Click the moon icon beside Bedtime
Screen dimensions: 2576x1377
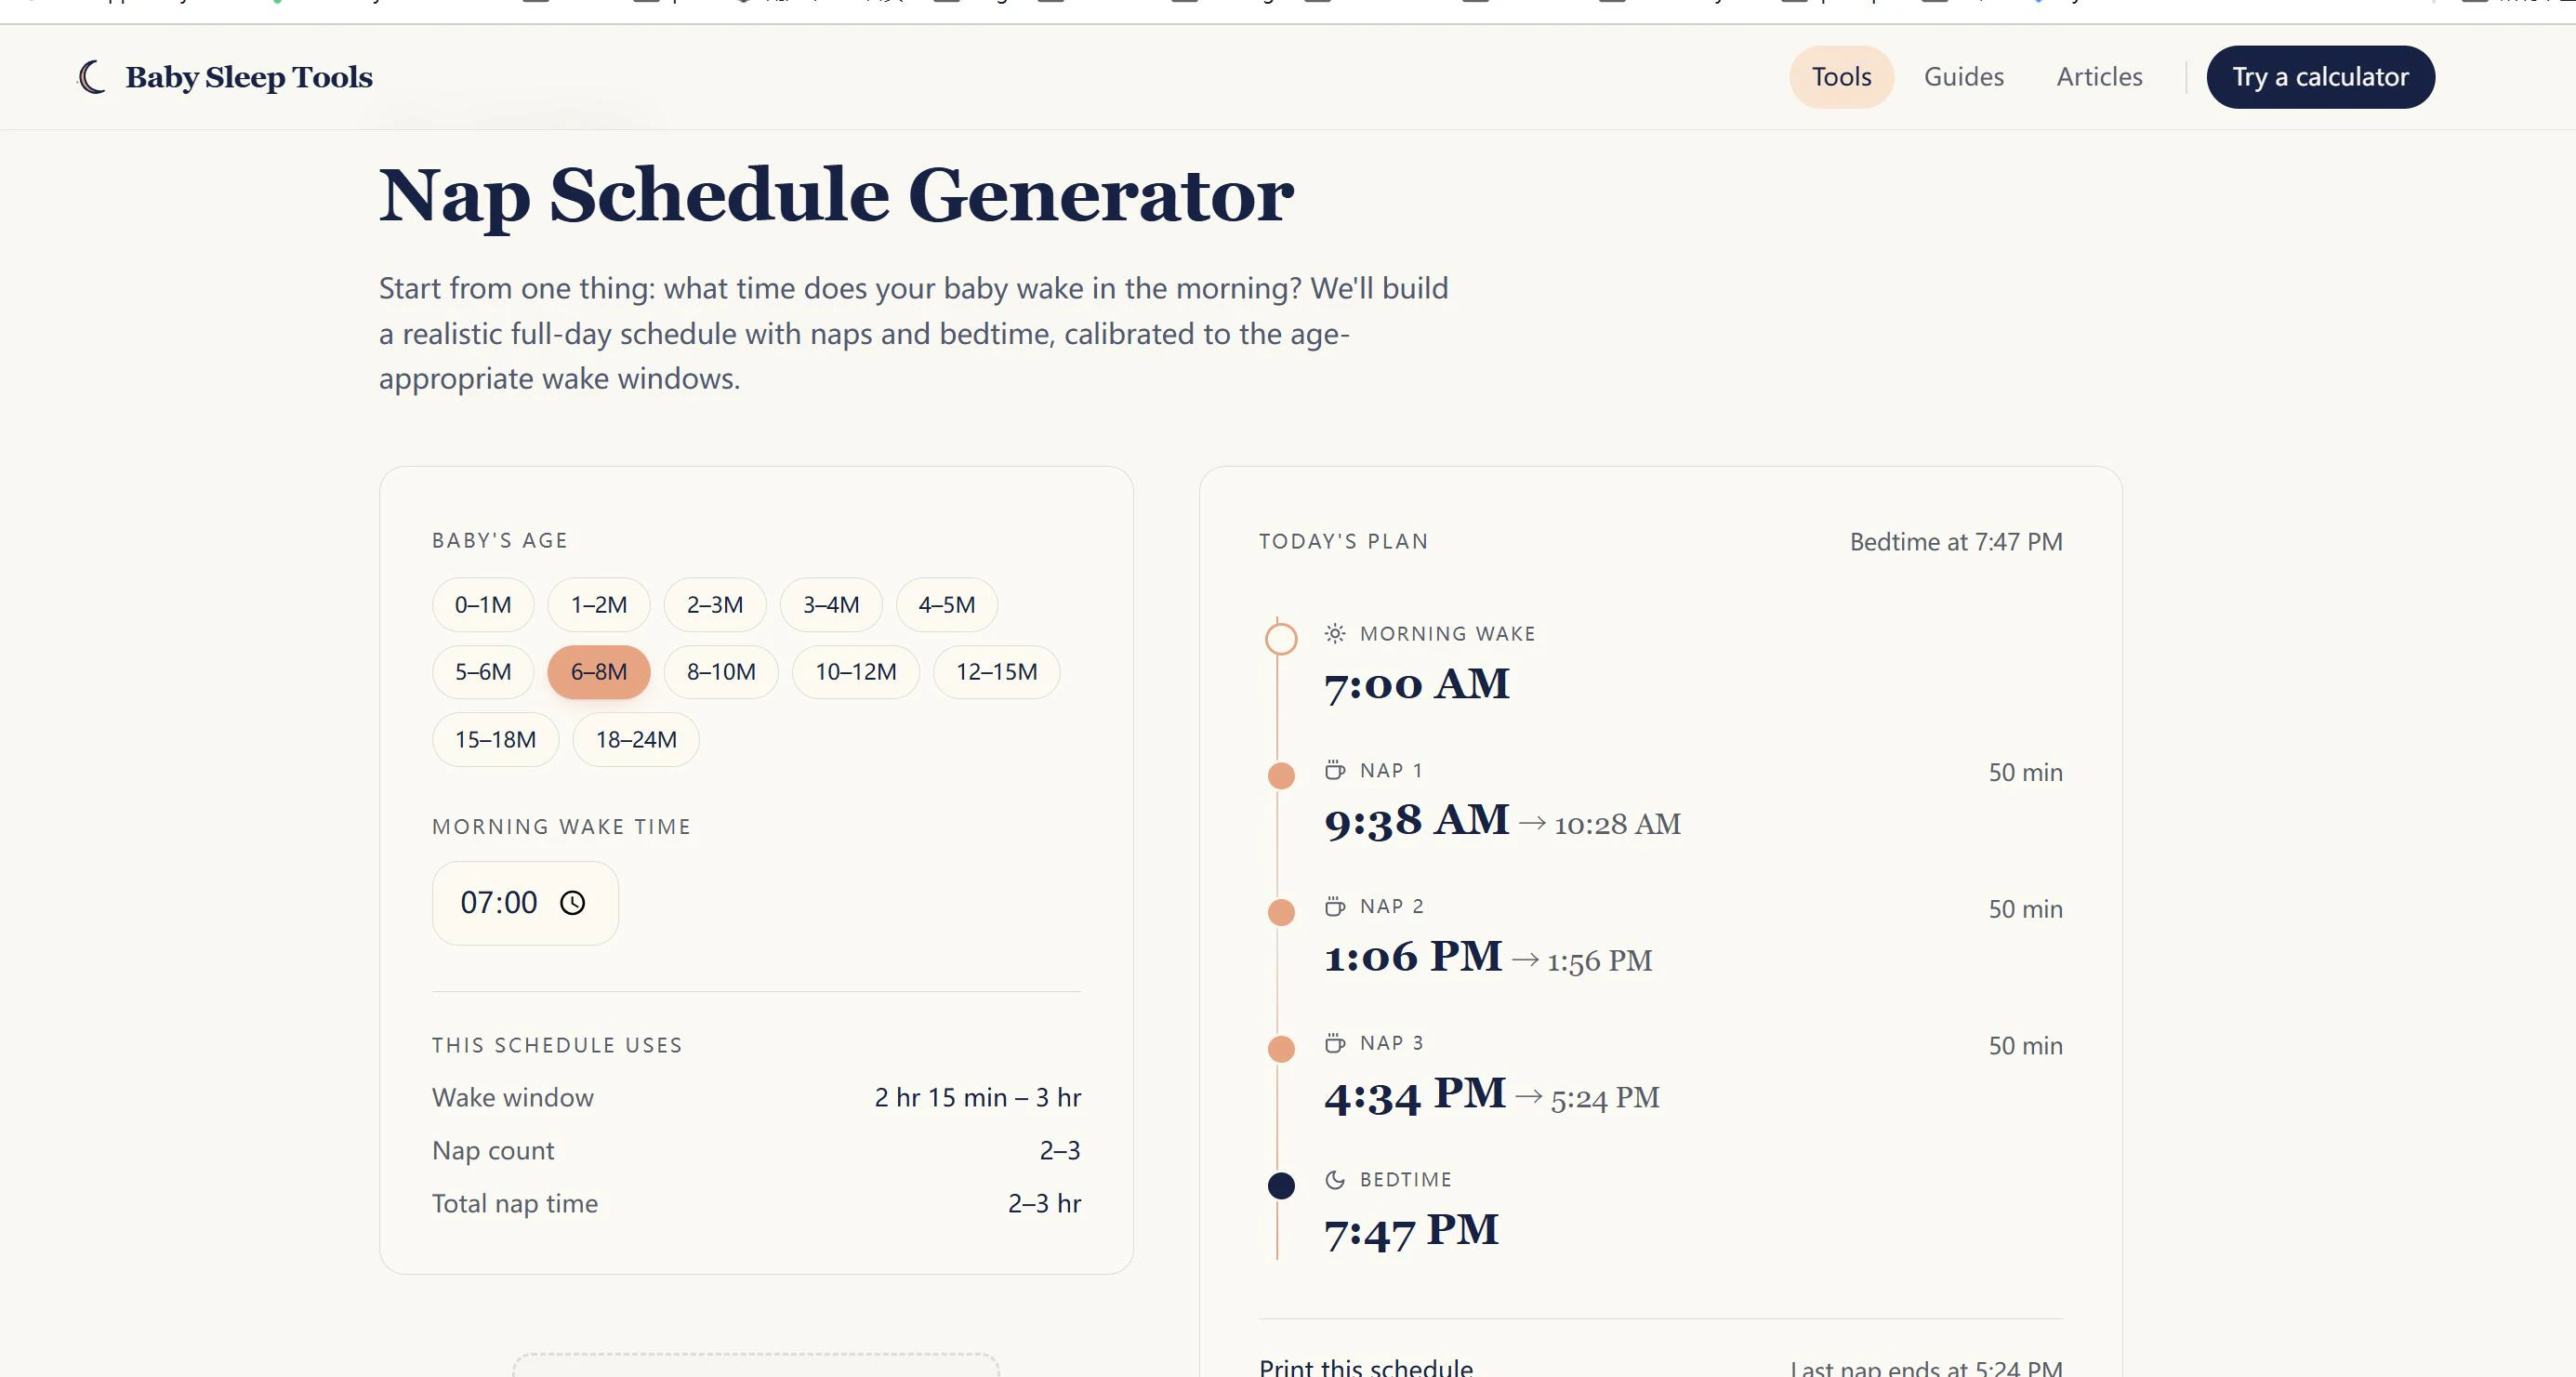pos(1335,1179)
